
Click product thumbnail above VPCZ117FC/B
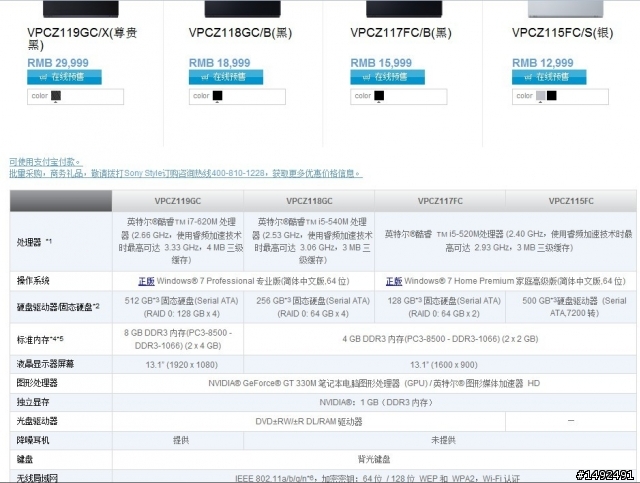coord(404,9)
